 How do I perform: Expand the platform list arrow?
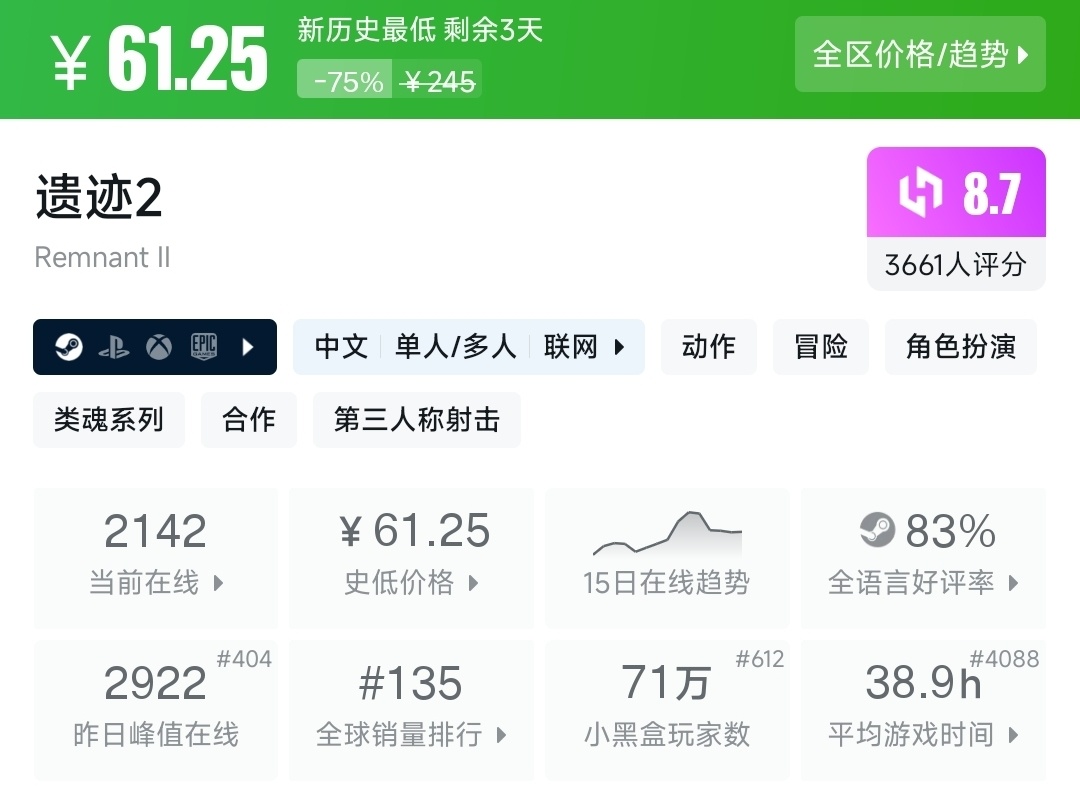tap(248, 347)
